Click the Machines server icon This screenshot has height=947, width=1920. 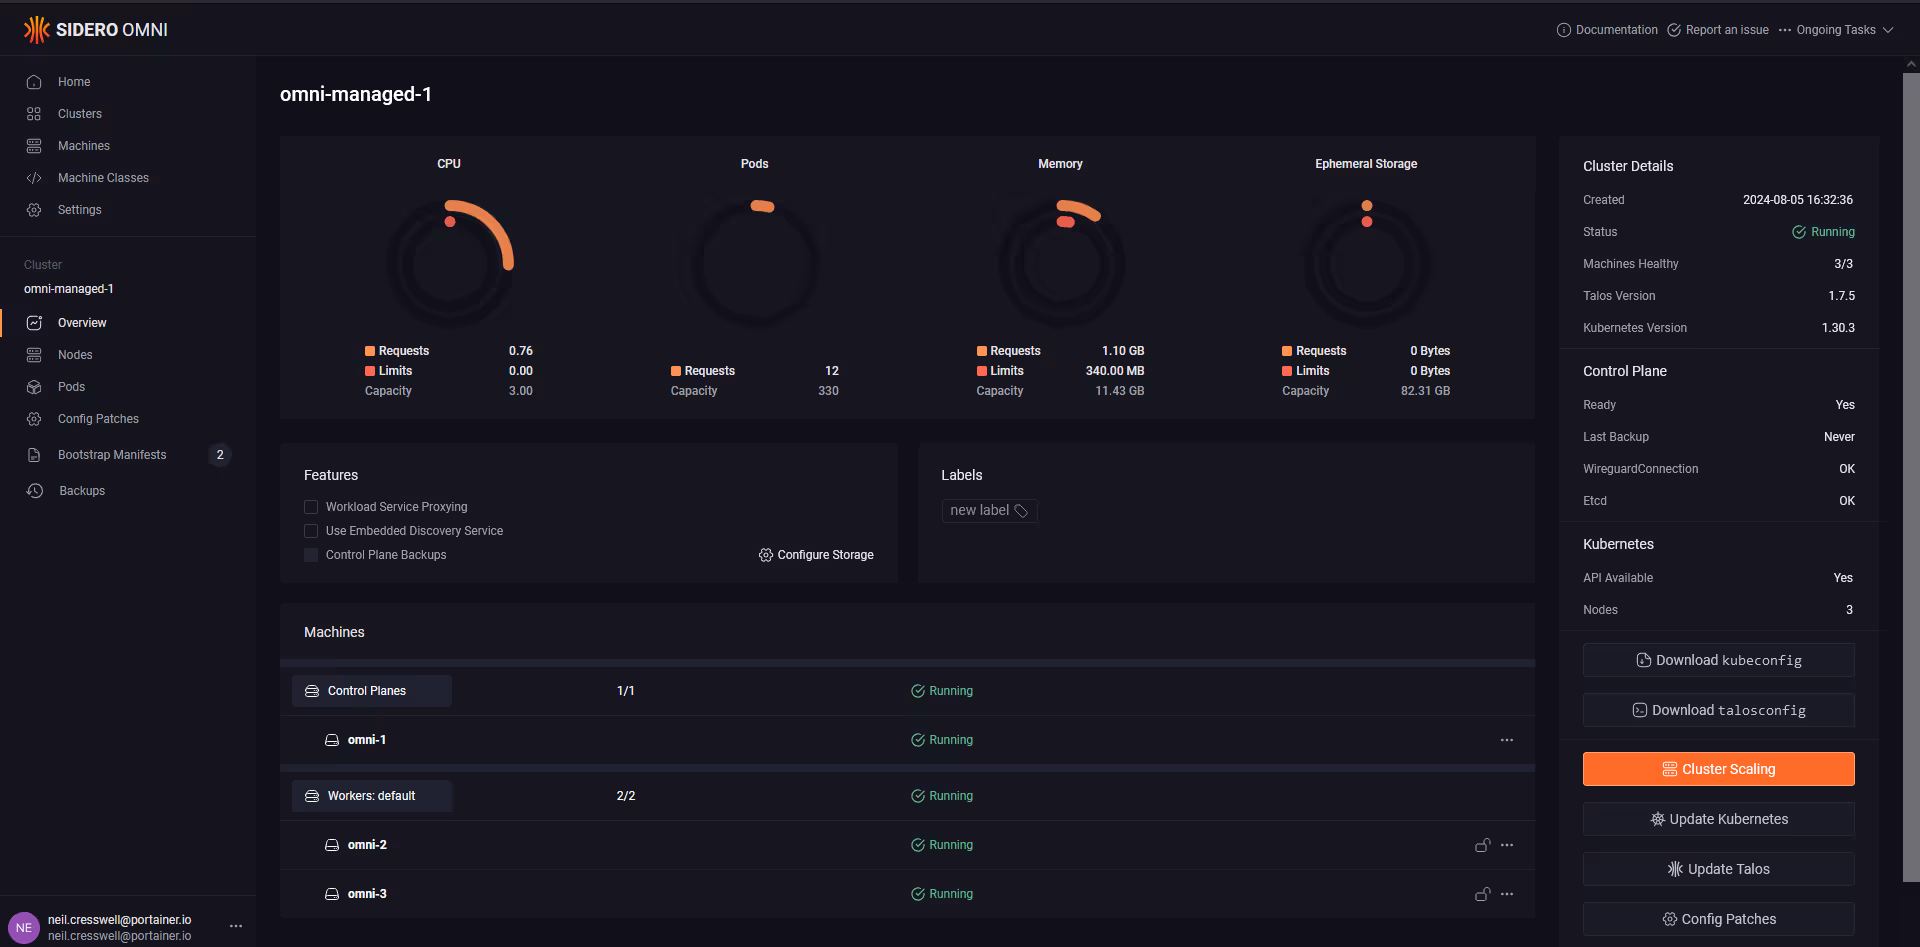pos(34,146)
